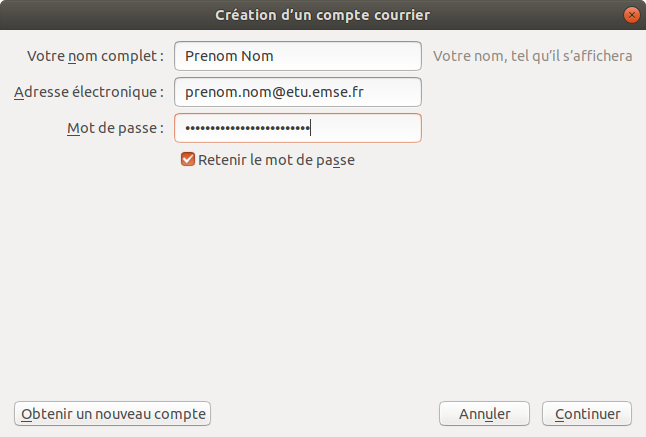Focus the Adresse électronique input field
Image resolution: width=646 pixels, height=437 pixels.
click(297, 92)
